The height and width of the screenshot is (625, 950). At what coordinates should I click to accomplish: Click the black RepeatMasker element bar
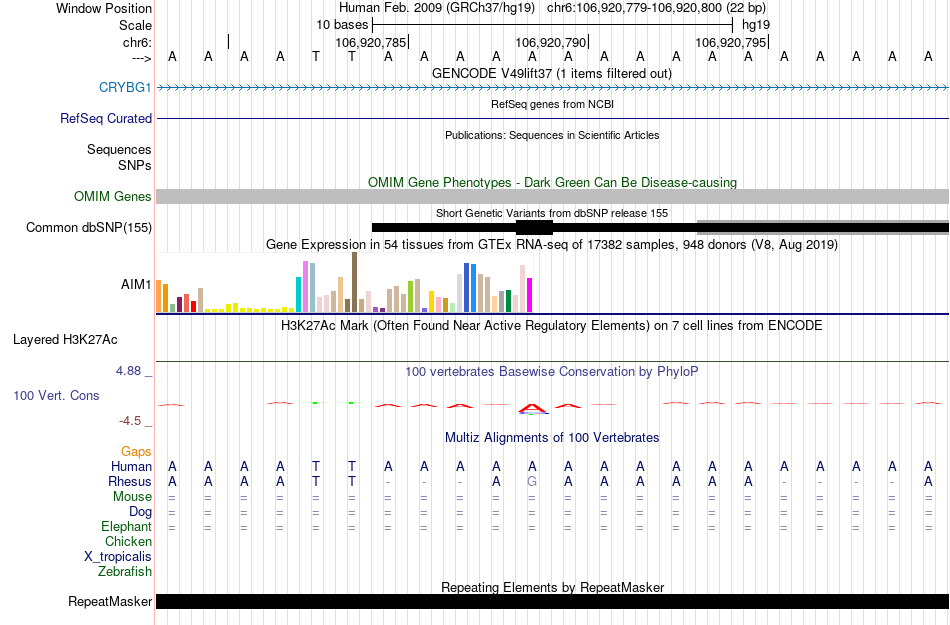click(553, 601)
